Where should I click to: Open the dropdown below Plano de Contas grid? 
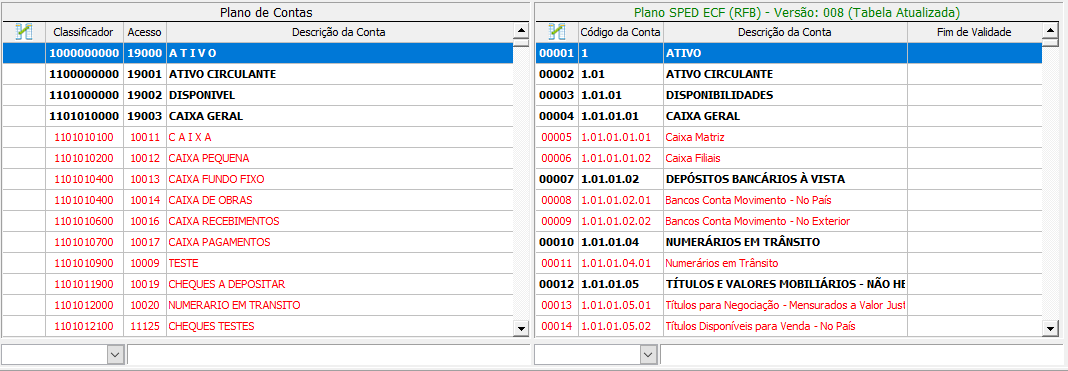pos(115,355)
